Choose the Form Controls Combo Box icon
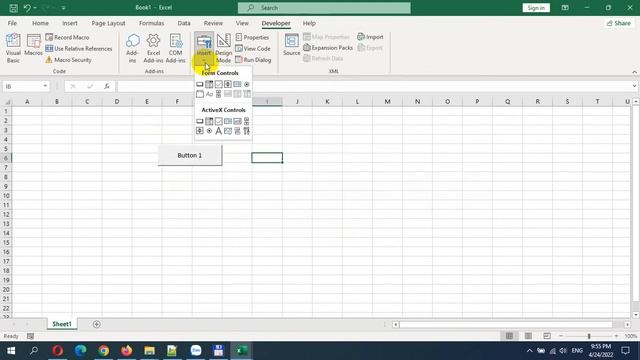 click(209, 84)
